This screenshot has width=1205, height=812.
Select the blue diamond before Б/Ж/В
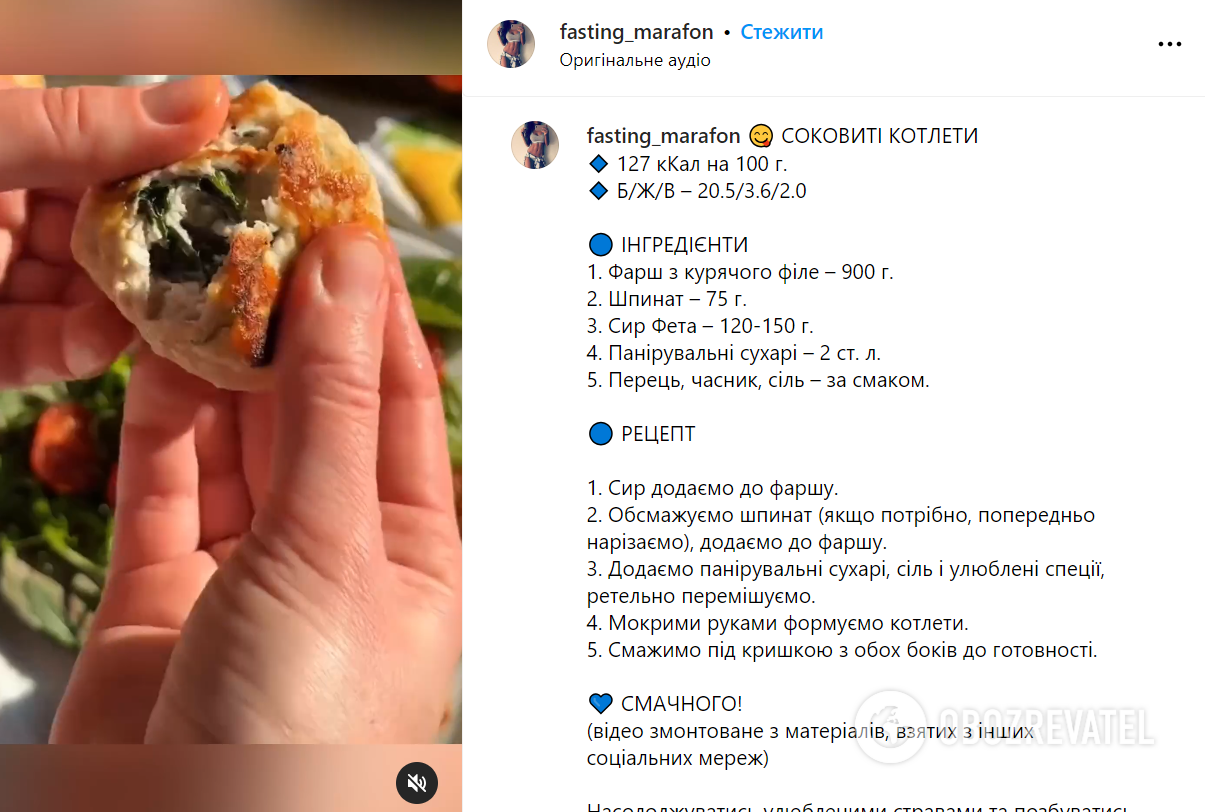point(598,191)
